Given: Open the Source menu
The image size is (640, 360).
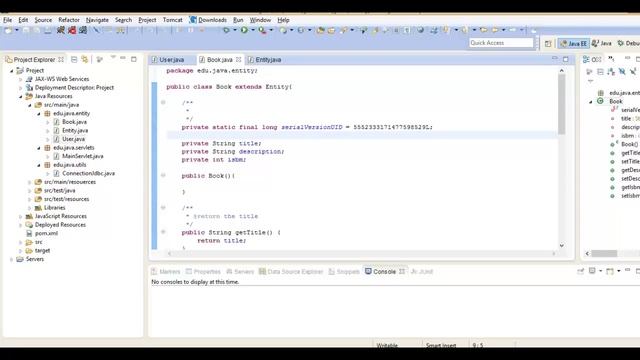Looking at the screenshot, I should 43,20.
